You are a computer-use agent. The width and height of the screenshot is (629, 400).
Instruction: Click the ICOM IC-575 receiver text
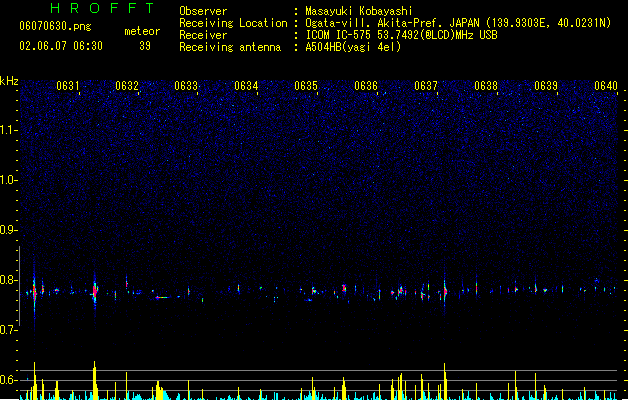(401, 35)
